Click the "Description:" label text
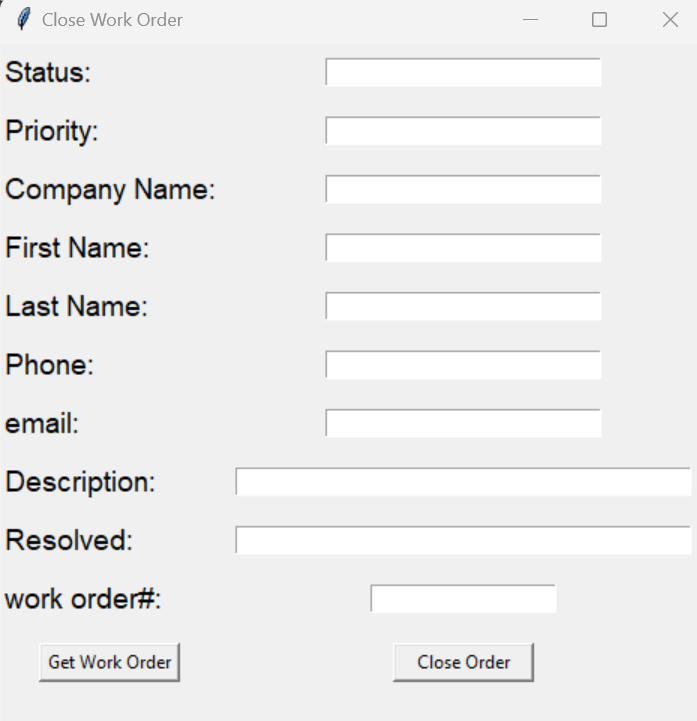Viewport: 697px width, 721px height. pos(80,482)
